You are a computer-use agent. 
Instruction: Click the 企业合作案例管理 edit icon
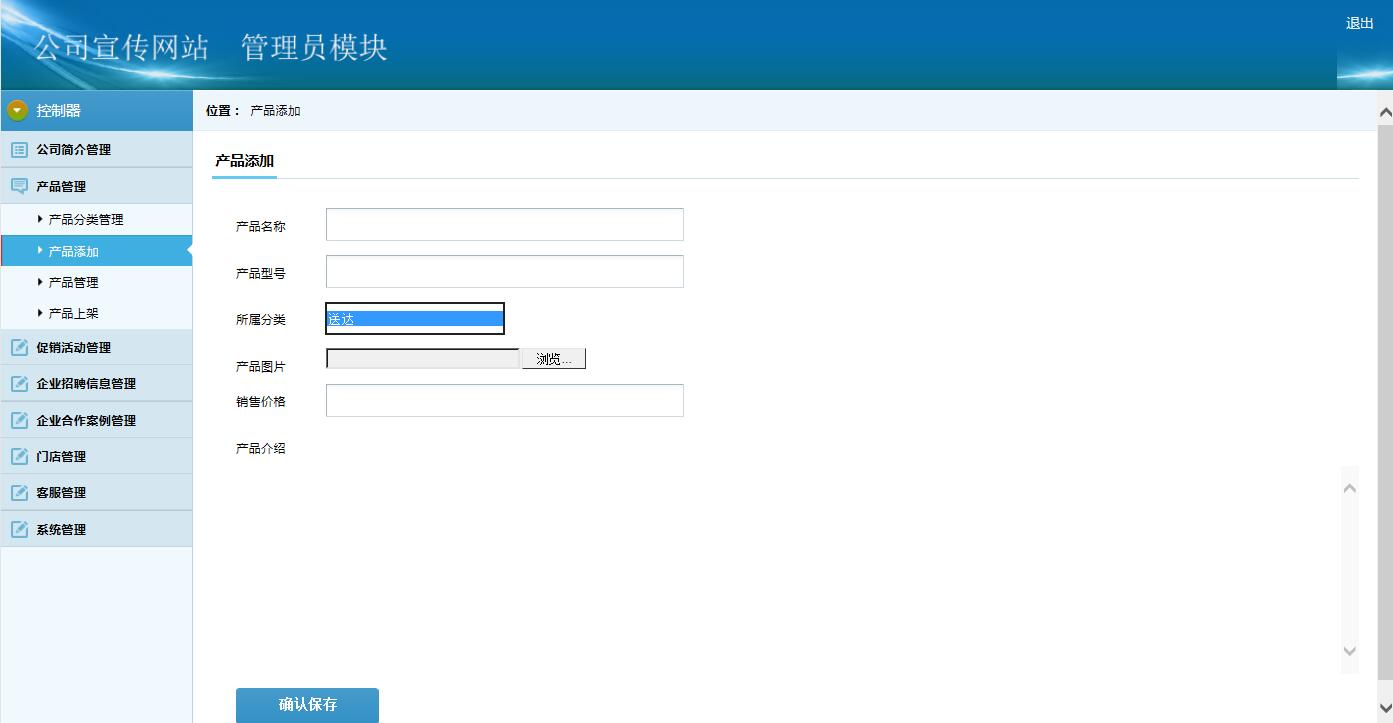click(x=19, y=420)
